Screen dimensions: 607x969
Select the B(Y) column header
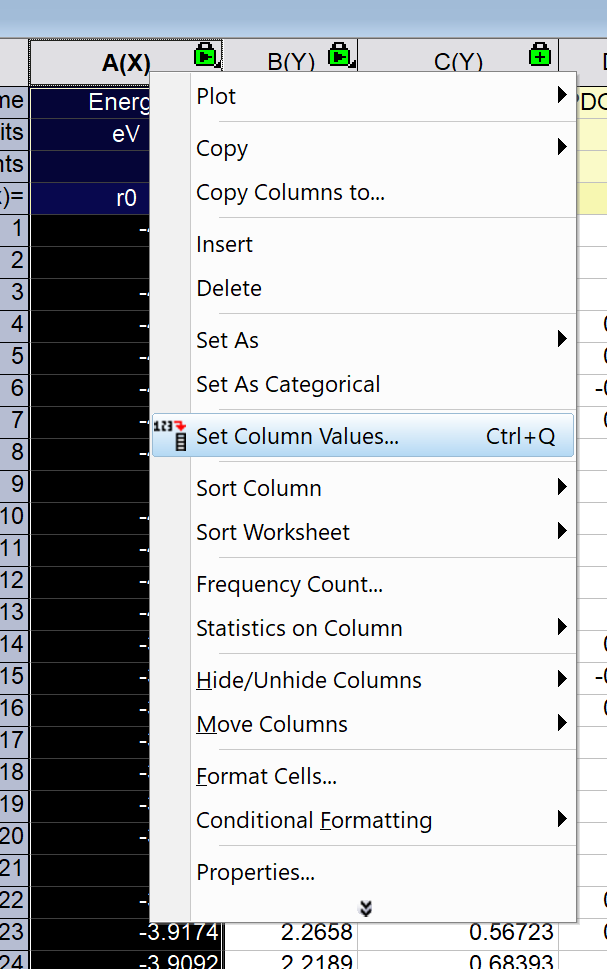pyautogui.click(x=290, y=62)
